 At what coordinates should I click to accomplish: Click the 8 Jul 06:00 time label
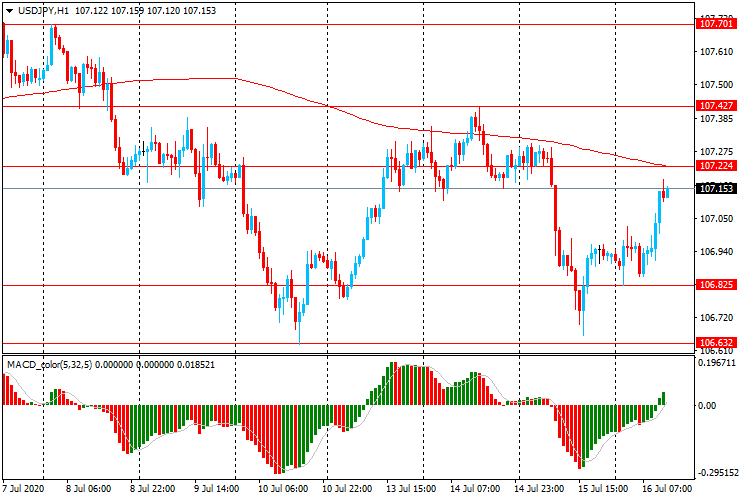pos(88,488)
